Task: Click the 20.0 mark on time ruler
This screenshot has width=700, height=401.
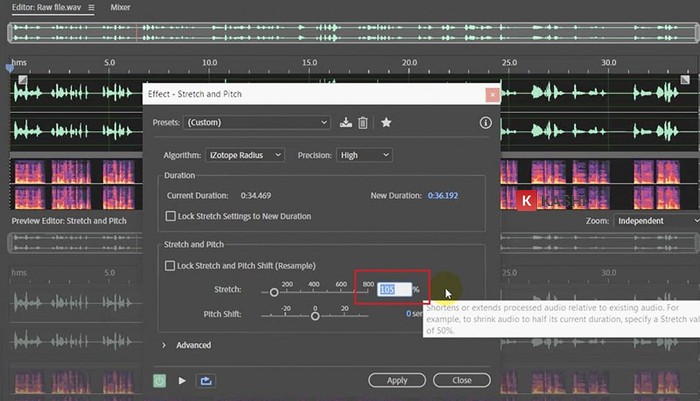Action: [x=409, y=63]
